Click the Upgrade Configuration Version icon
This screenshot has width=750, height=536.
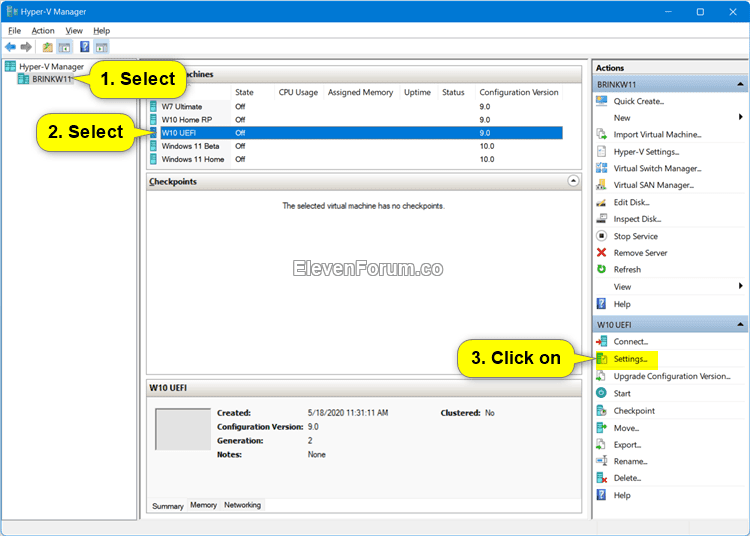click(601, 376)
